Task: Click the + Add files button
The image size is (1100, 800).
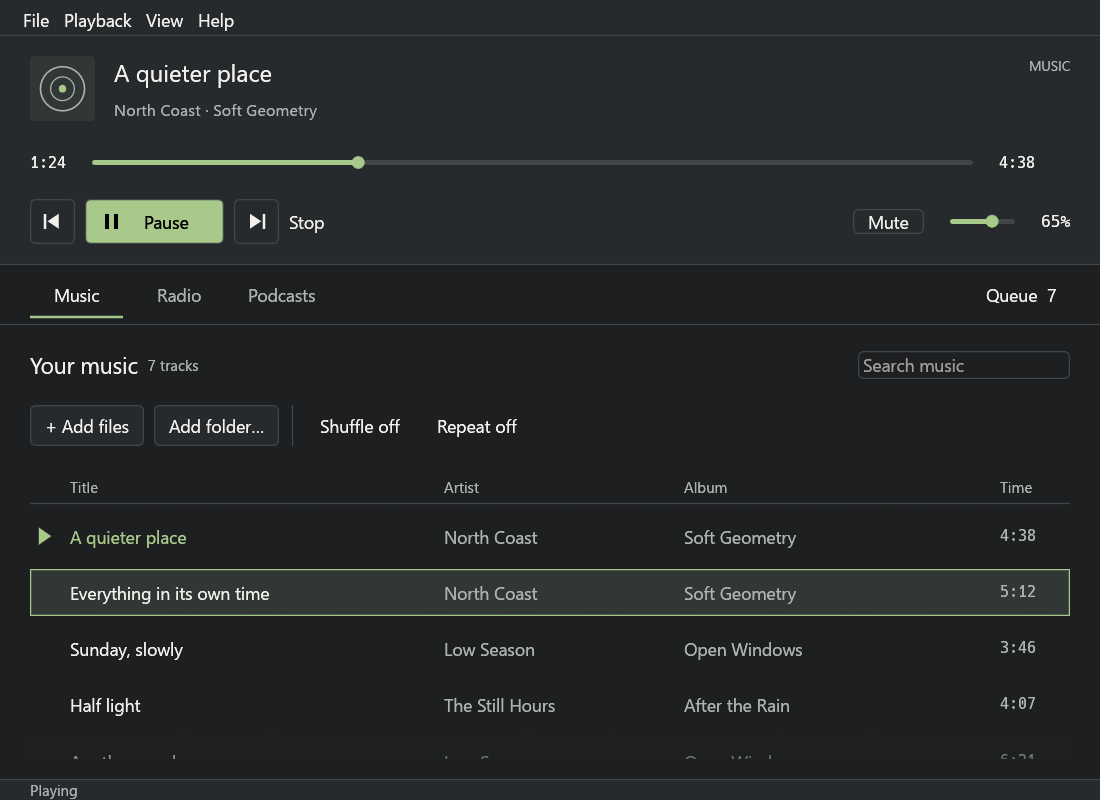Action: [87, 426]
